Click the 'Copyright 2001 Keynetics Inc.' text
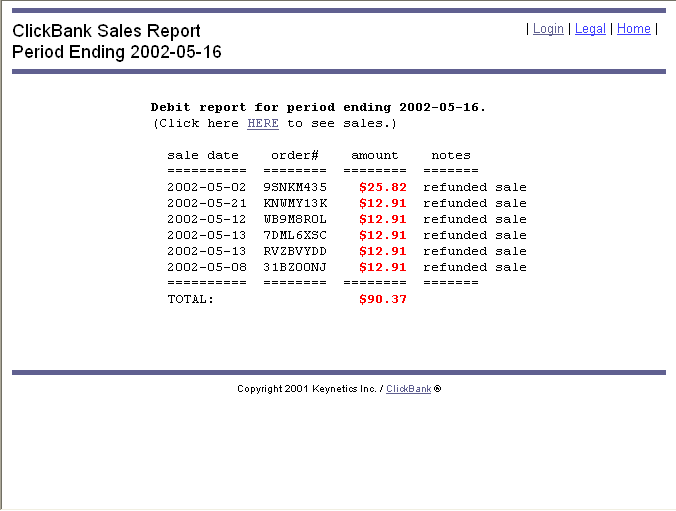Screen dimensions: 676x511 pyautogui.click(x=307, y=389)
